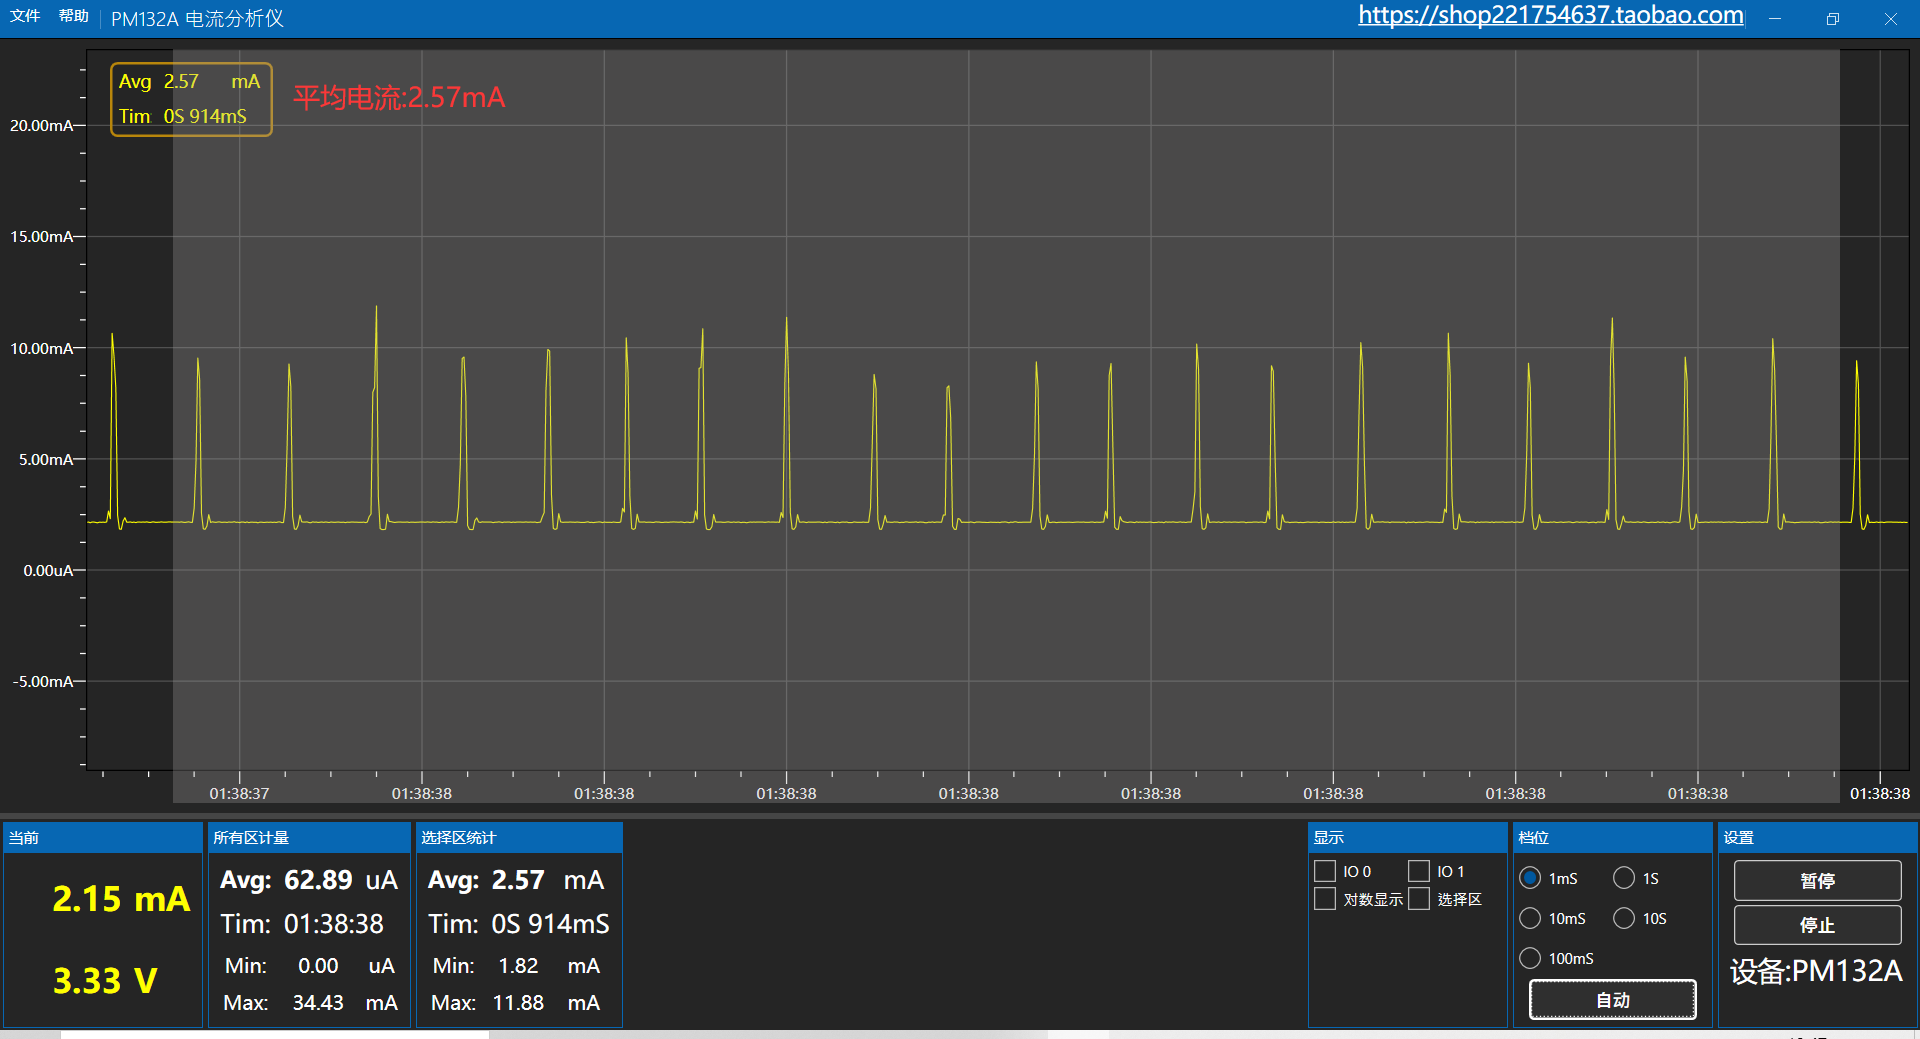
Task: Open the 帮助 menu
Action: tap(73, 16)
